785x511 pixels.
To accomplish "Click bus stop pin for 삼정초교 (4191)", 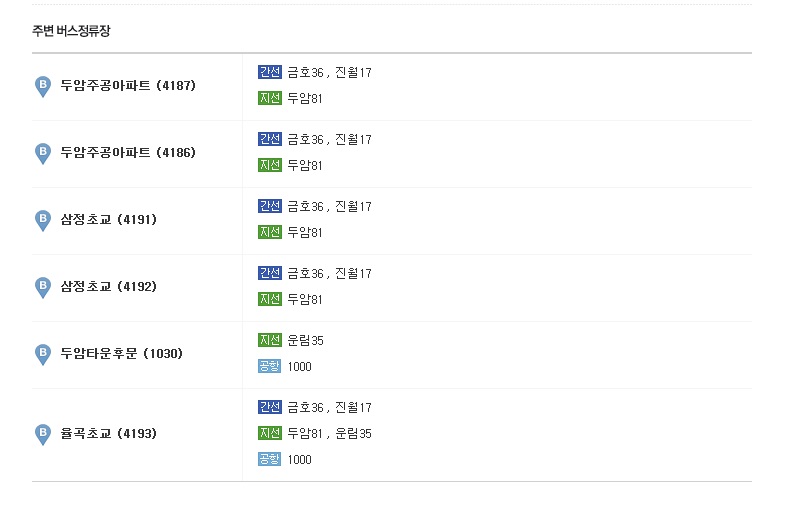I will (43, 221).
